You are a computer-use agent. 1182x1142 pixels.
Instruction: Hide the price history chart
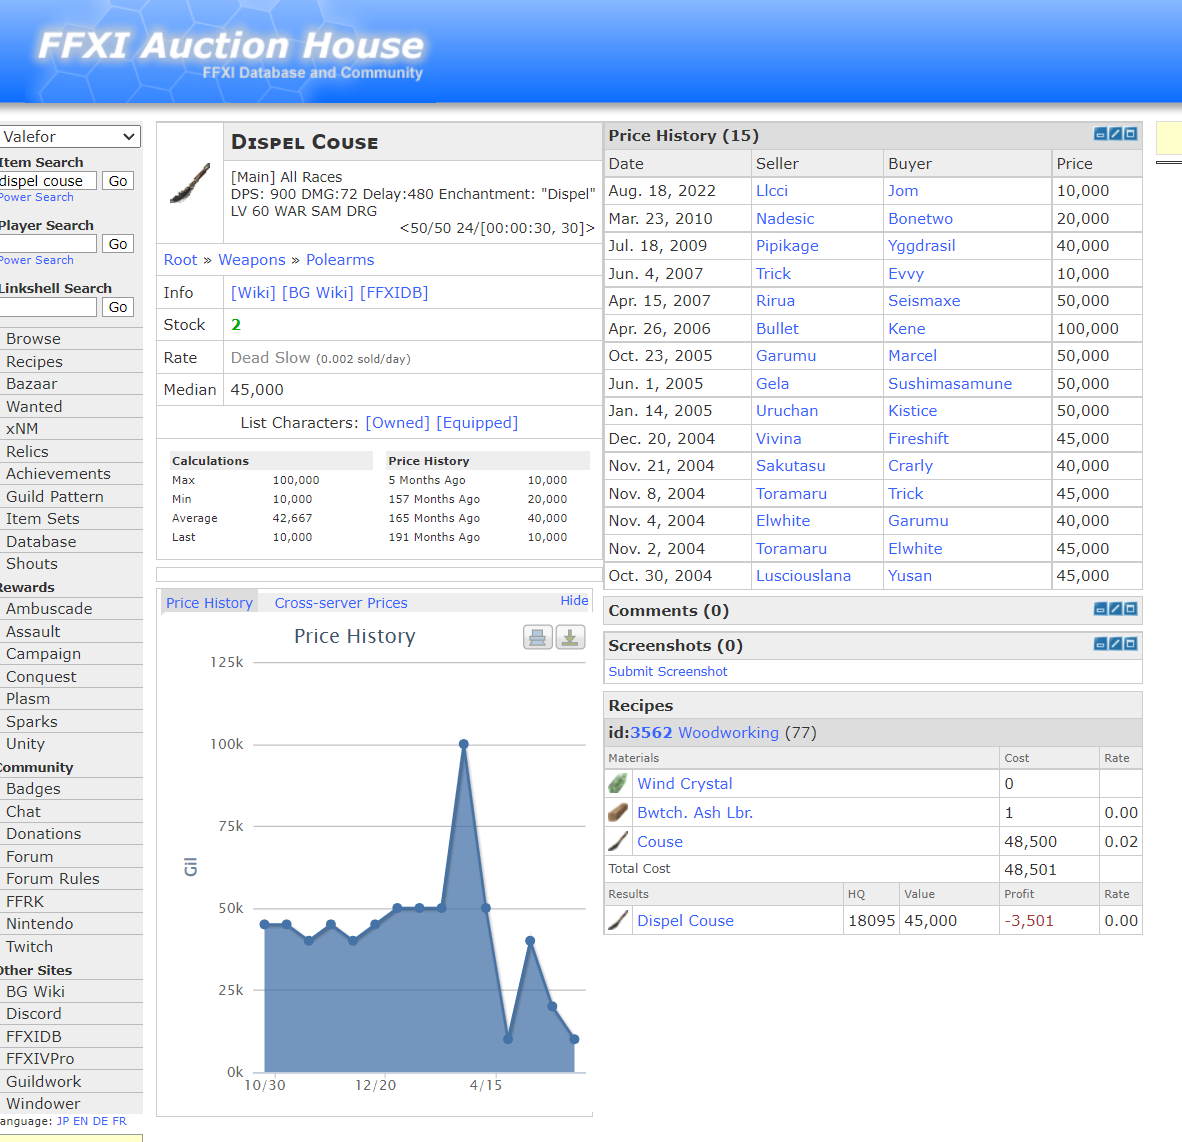pyautogui.click(x=574, y=600)
